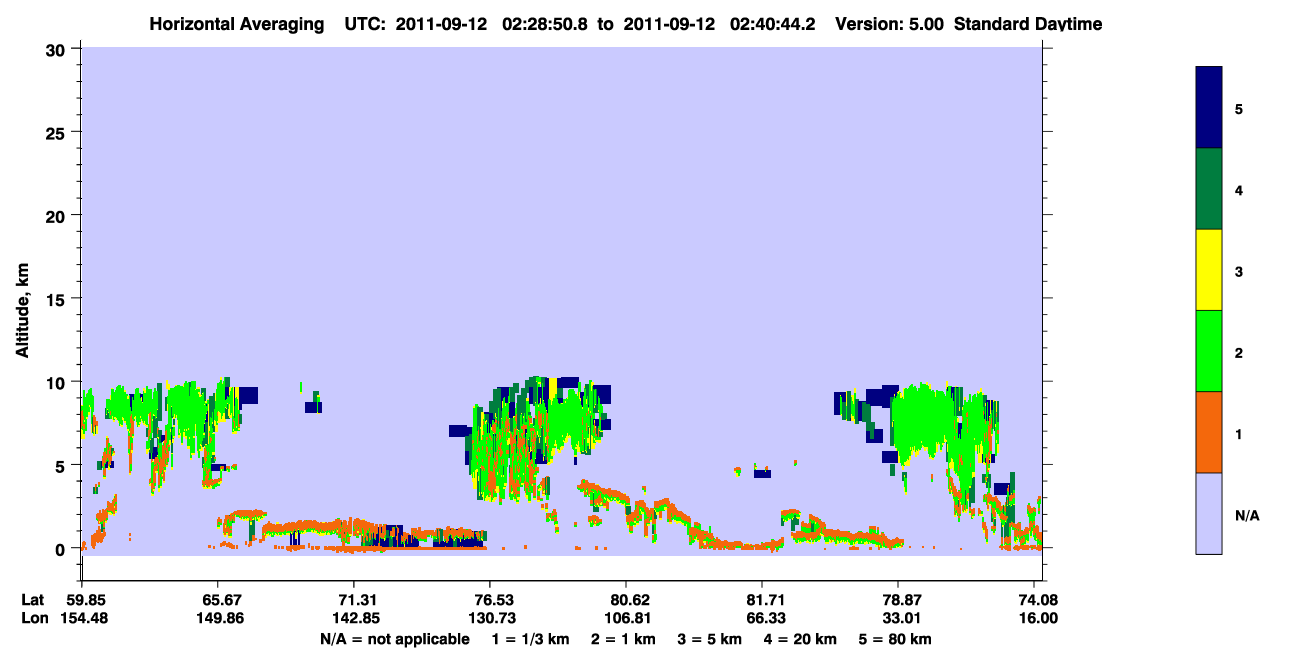Click the longitude value 149.86

pos(218,618)
